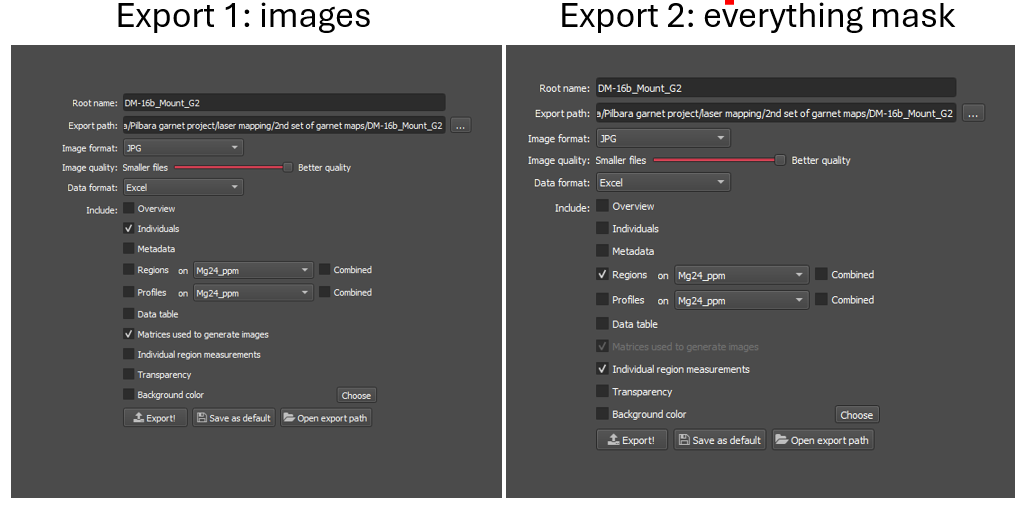
Task: Enable Background color checkbox in Export 2 dialog
Action: [x=603, y=414]
